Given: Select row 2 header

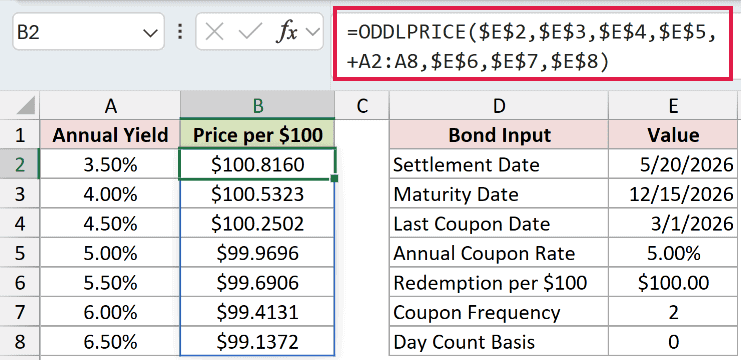Looking at the screenshot, I should point(19,164).
